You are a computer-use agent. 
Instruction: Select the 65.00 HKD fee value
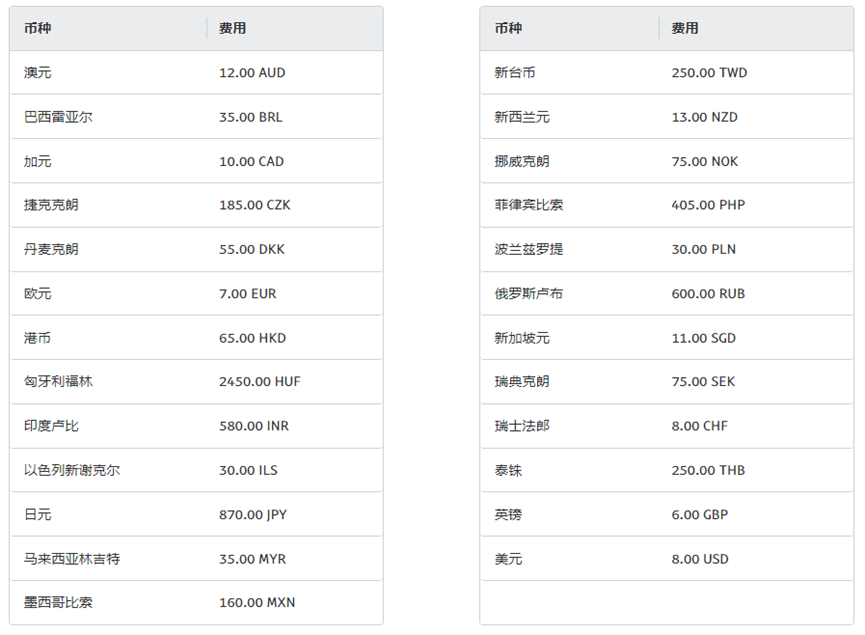coord(253,338)
